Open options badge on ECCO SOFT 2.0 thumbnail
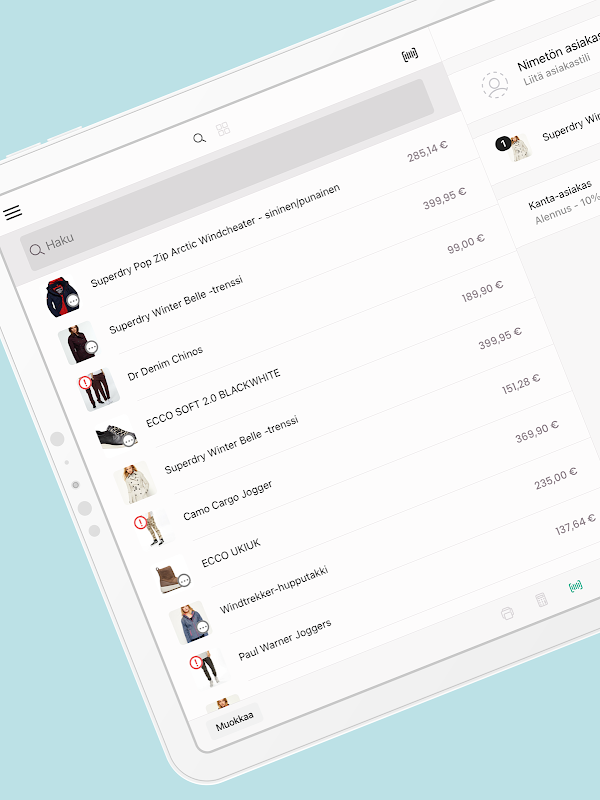Image resolution: width=600 pixels, height=800 pixels. point(129,440)
